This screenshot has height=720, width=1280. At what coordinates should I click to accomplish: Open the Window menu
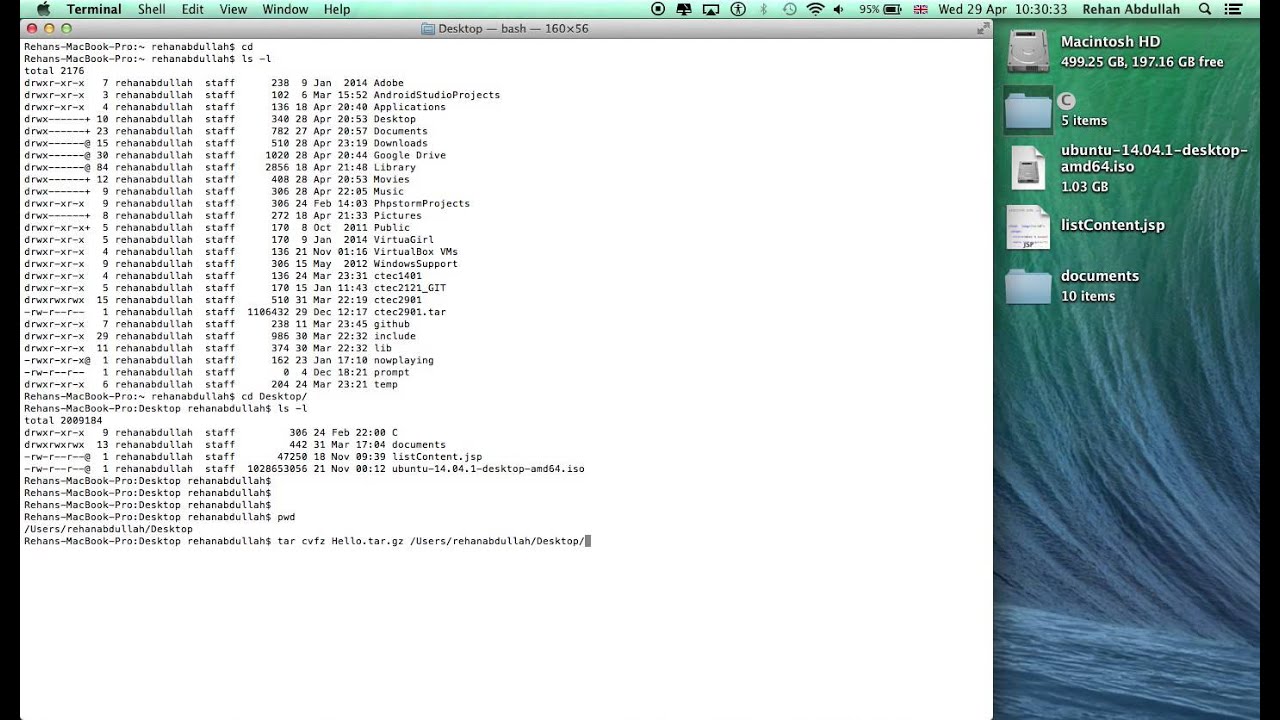pos(285,9)
